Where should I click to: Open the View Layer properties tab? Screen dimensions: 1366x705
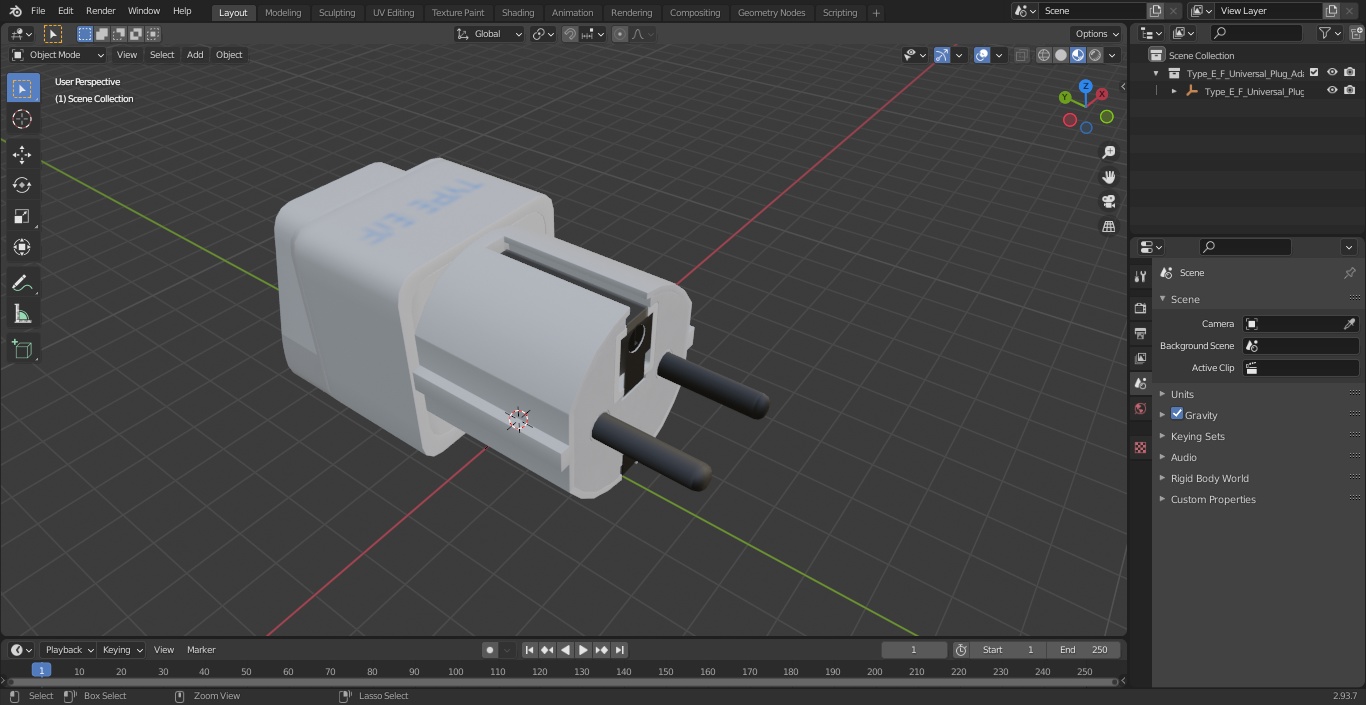coord(1140,358)
